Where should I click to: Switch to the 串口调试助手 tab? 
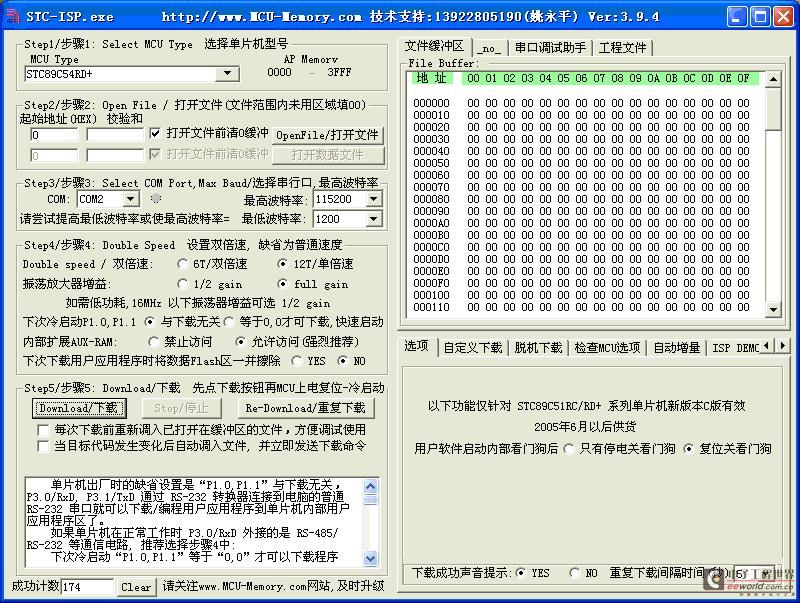click(550, 47)
